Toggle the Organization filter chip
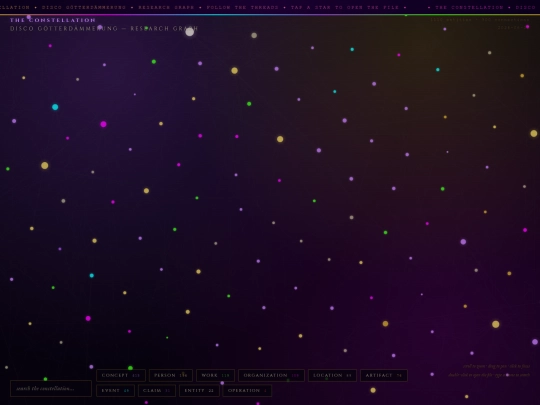Viewport: 540px width, 405px height. (x=271, y=375)
